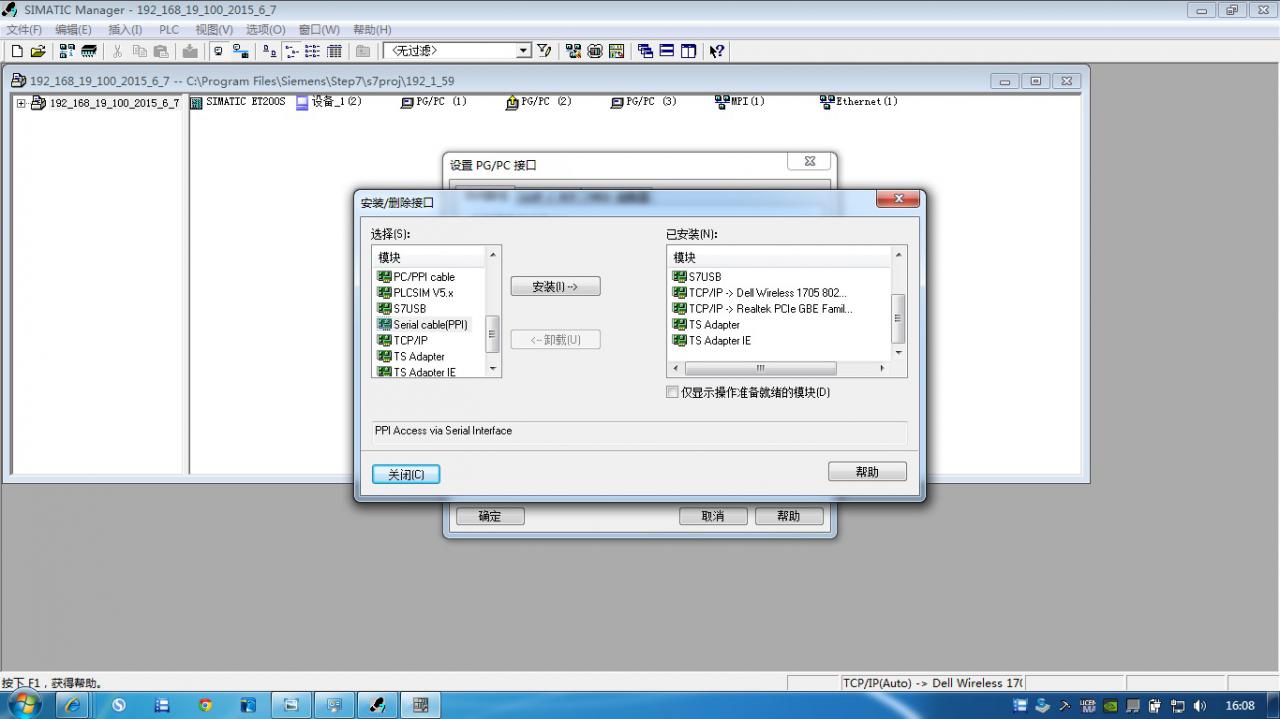
Task: Click the installed list scroll up arrow
Action: tap(898, 255)
